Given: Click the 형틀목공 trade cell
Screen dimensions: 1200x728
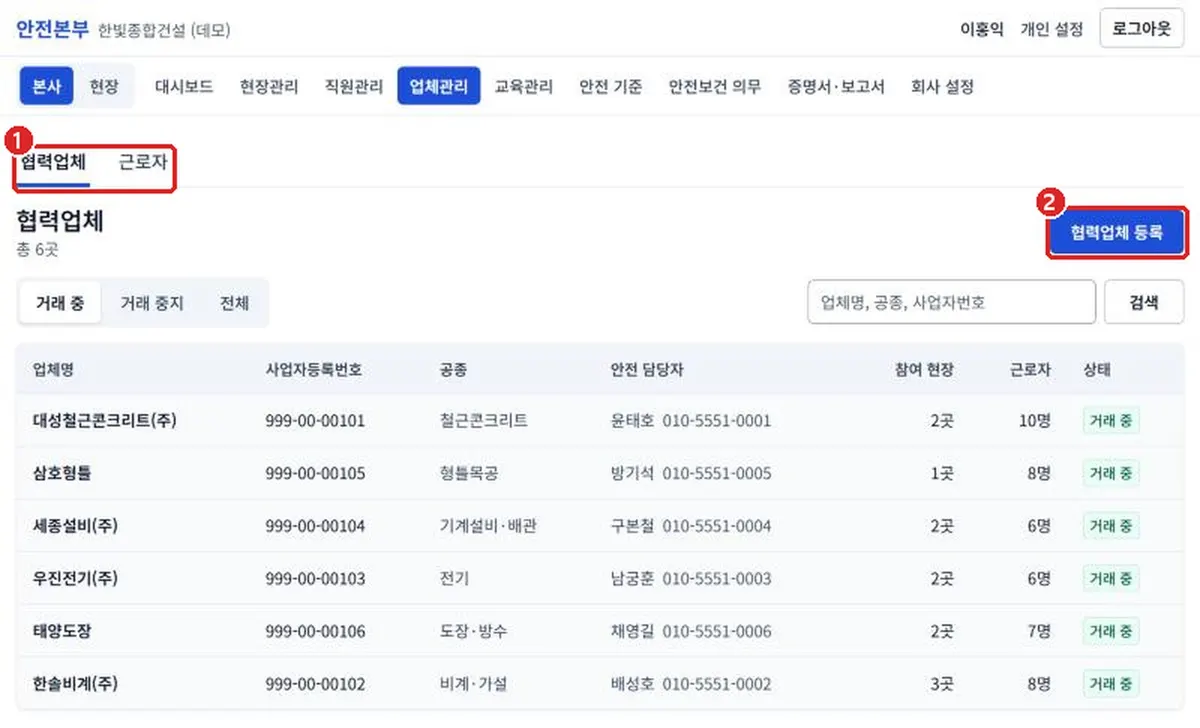Looking at the screenshot, I should 468,473.
